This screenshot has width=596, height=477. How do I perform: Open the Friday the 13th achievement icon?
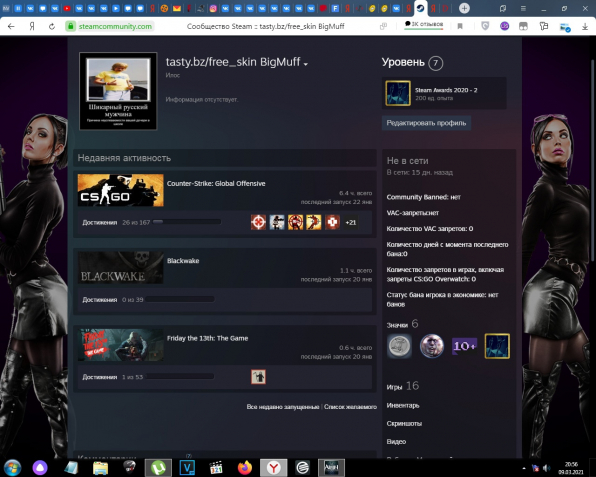point(258,377)
